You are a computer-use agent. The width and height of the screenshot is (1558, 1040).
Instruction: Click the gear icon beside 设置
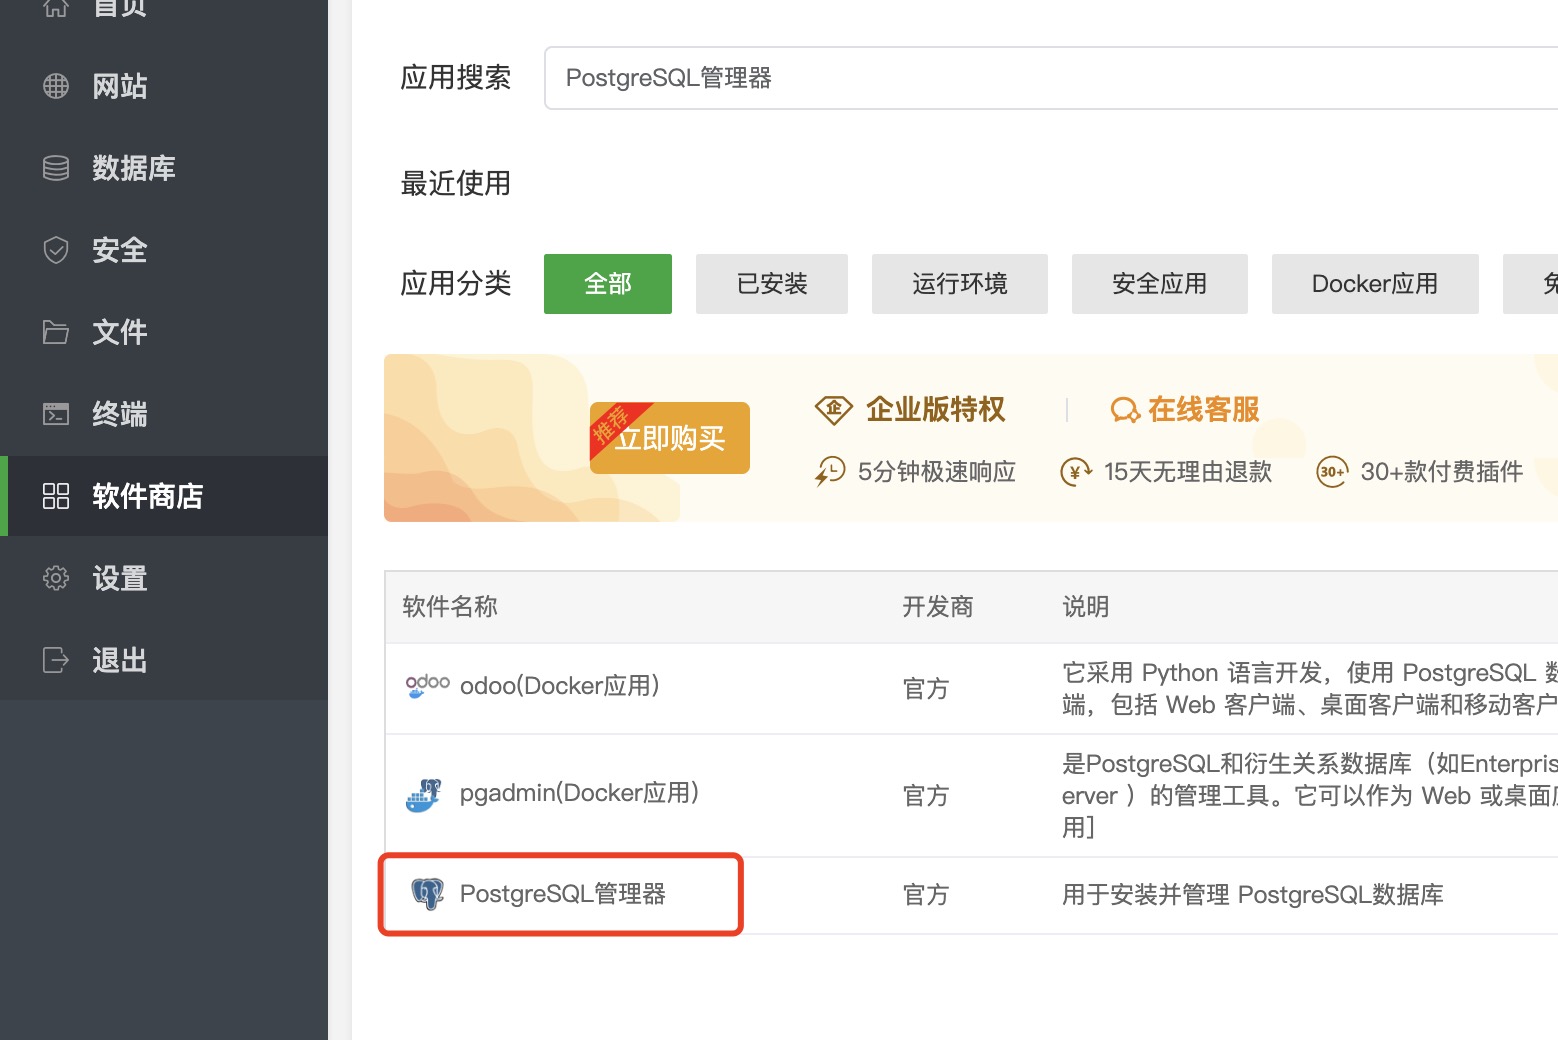pyautogui.click(x=56, y=578)
